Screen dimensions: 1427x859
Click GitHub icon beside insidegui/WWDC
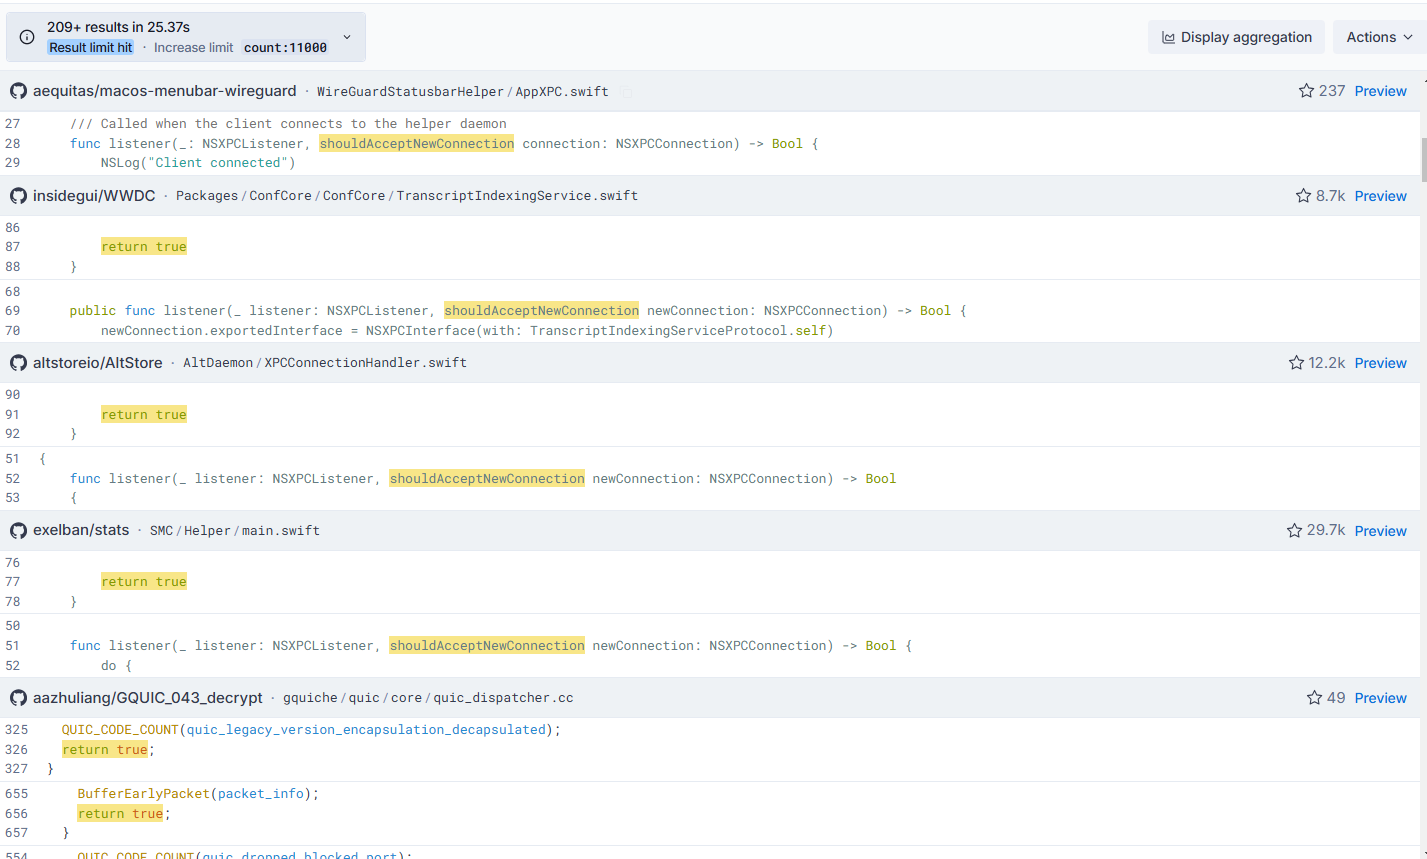tap(18, 196)
